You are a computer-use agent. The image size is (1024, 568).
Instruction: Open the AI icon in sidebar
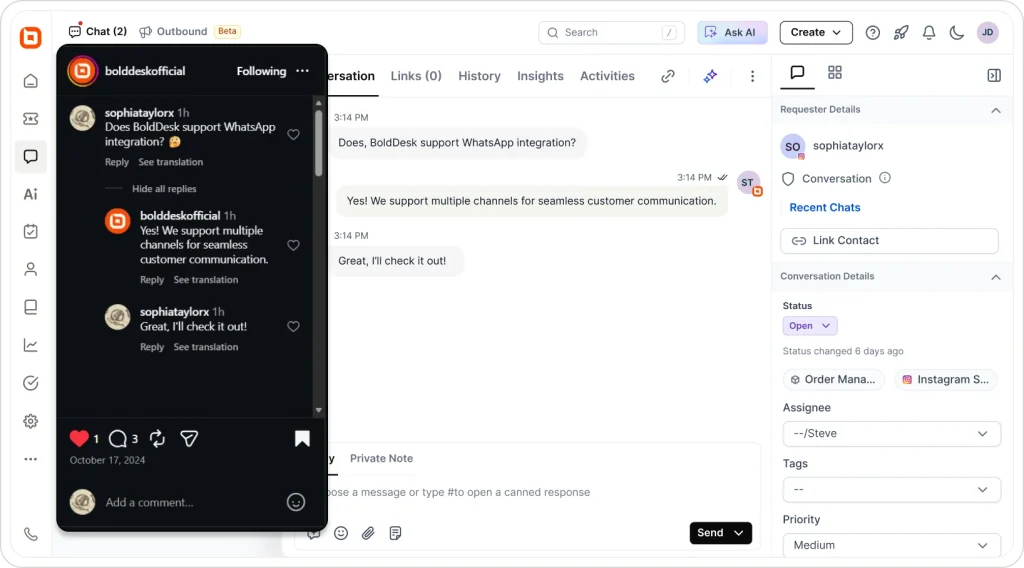point(31,194)
